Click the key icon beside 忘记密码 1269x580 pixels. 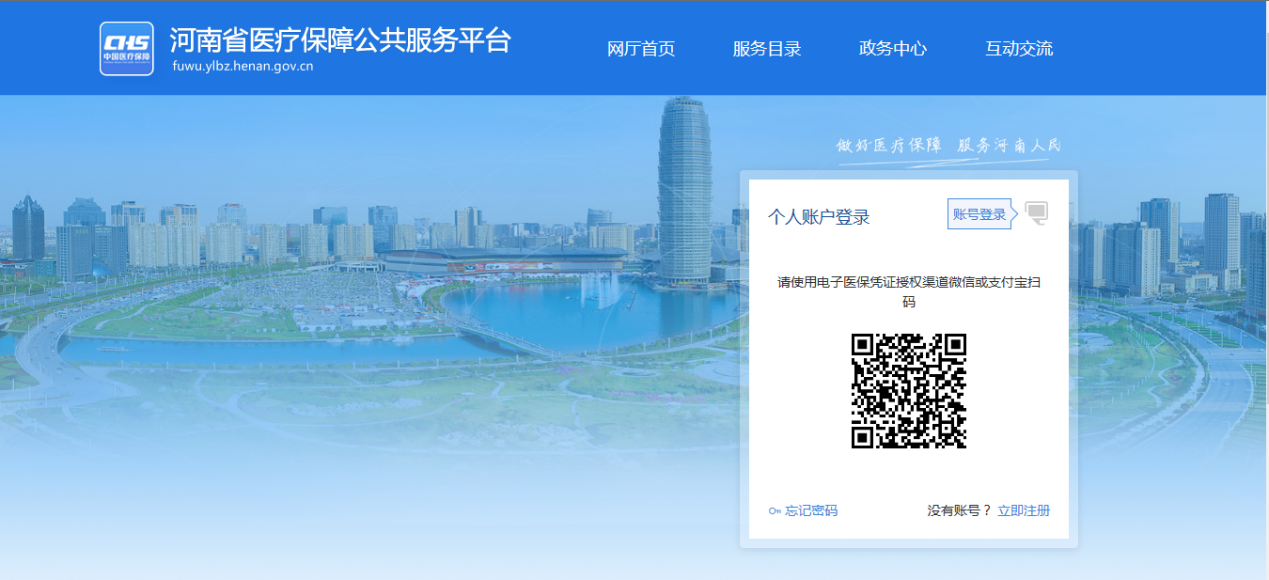click(x=774, y=511)
